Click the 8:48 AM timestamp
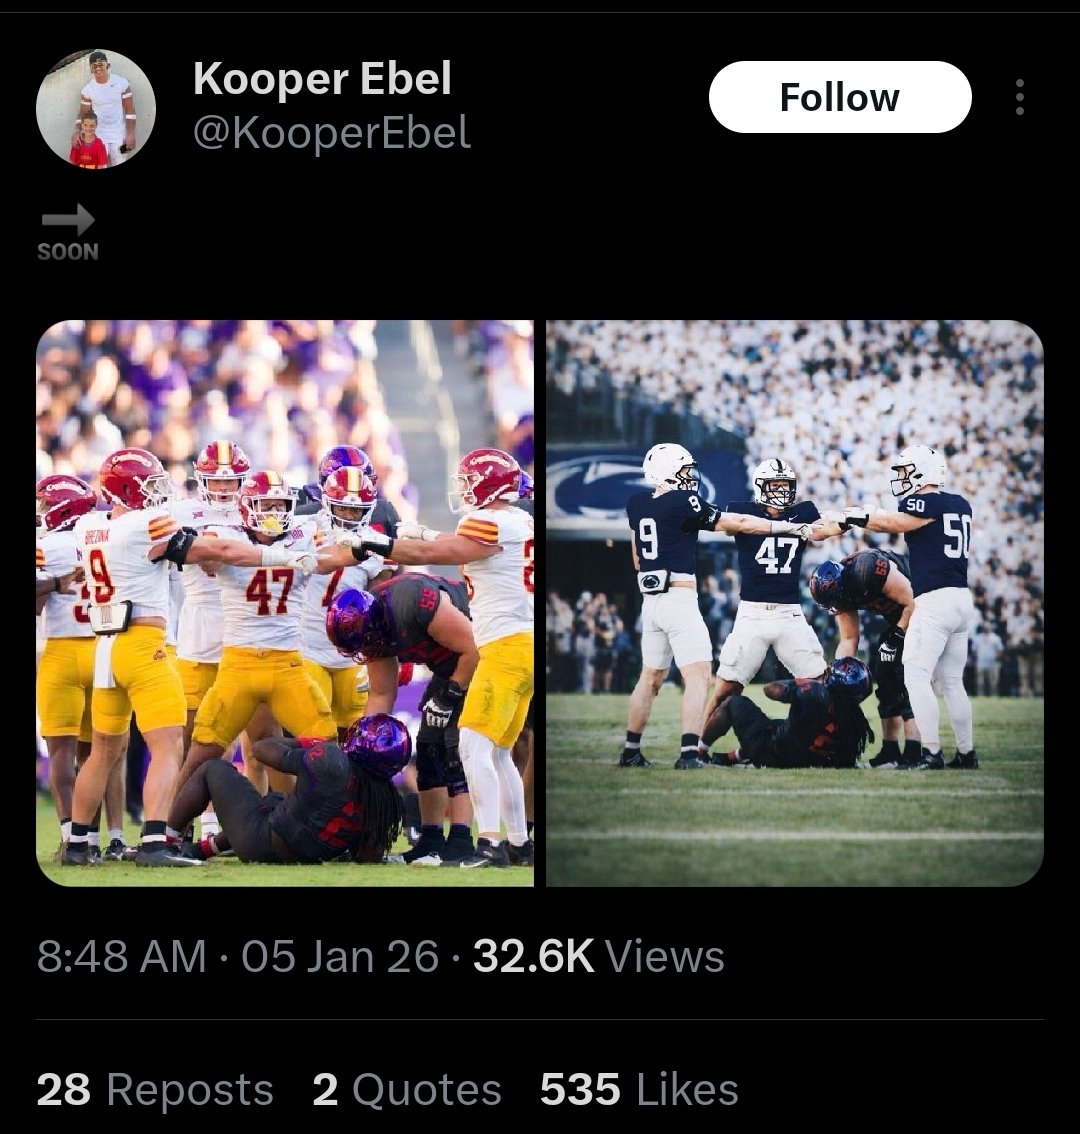The height and width of the screenshot is (1134, 1080). tap(121, 956)
